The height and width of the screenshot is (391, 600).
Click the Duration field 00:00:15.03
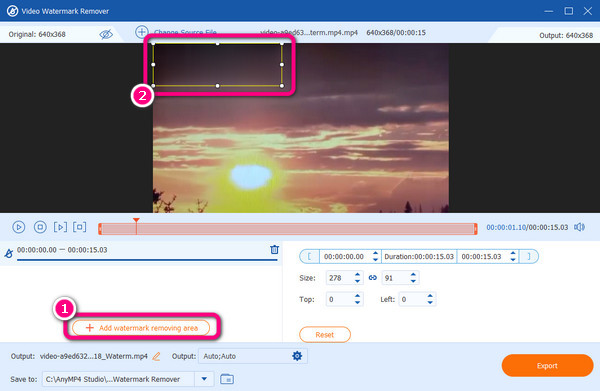coord(419,256)
